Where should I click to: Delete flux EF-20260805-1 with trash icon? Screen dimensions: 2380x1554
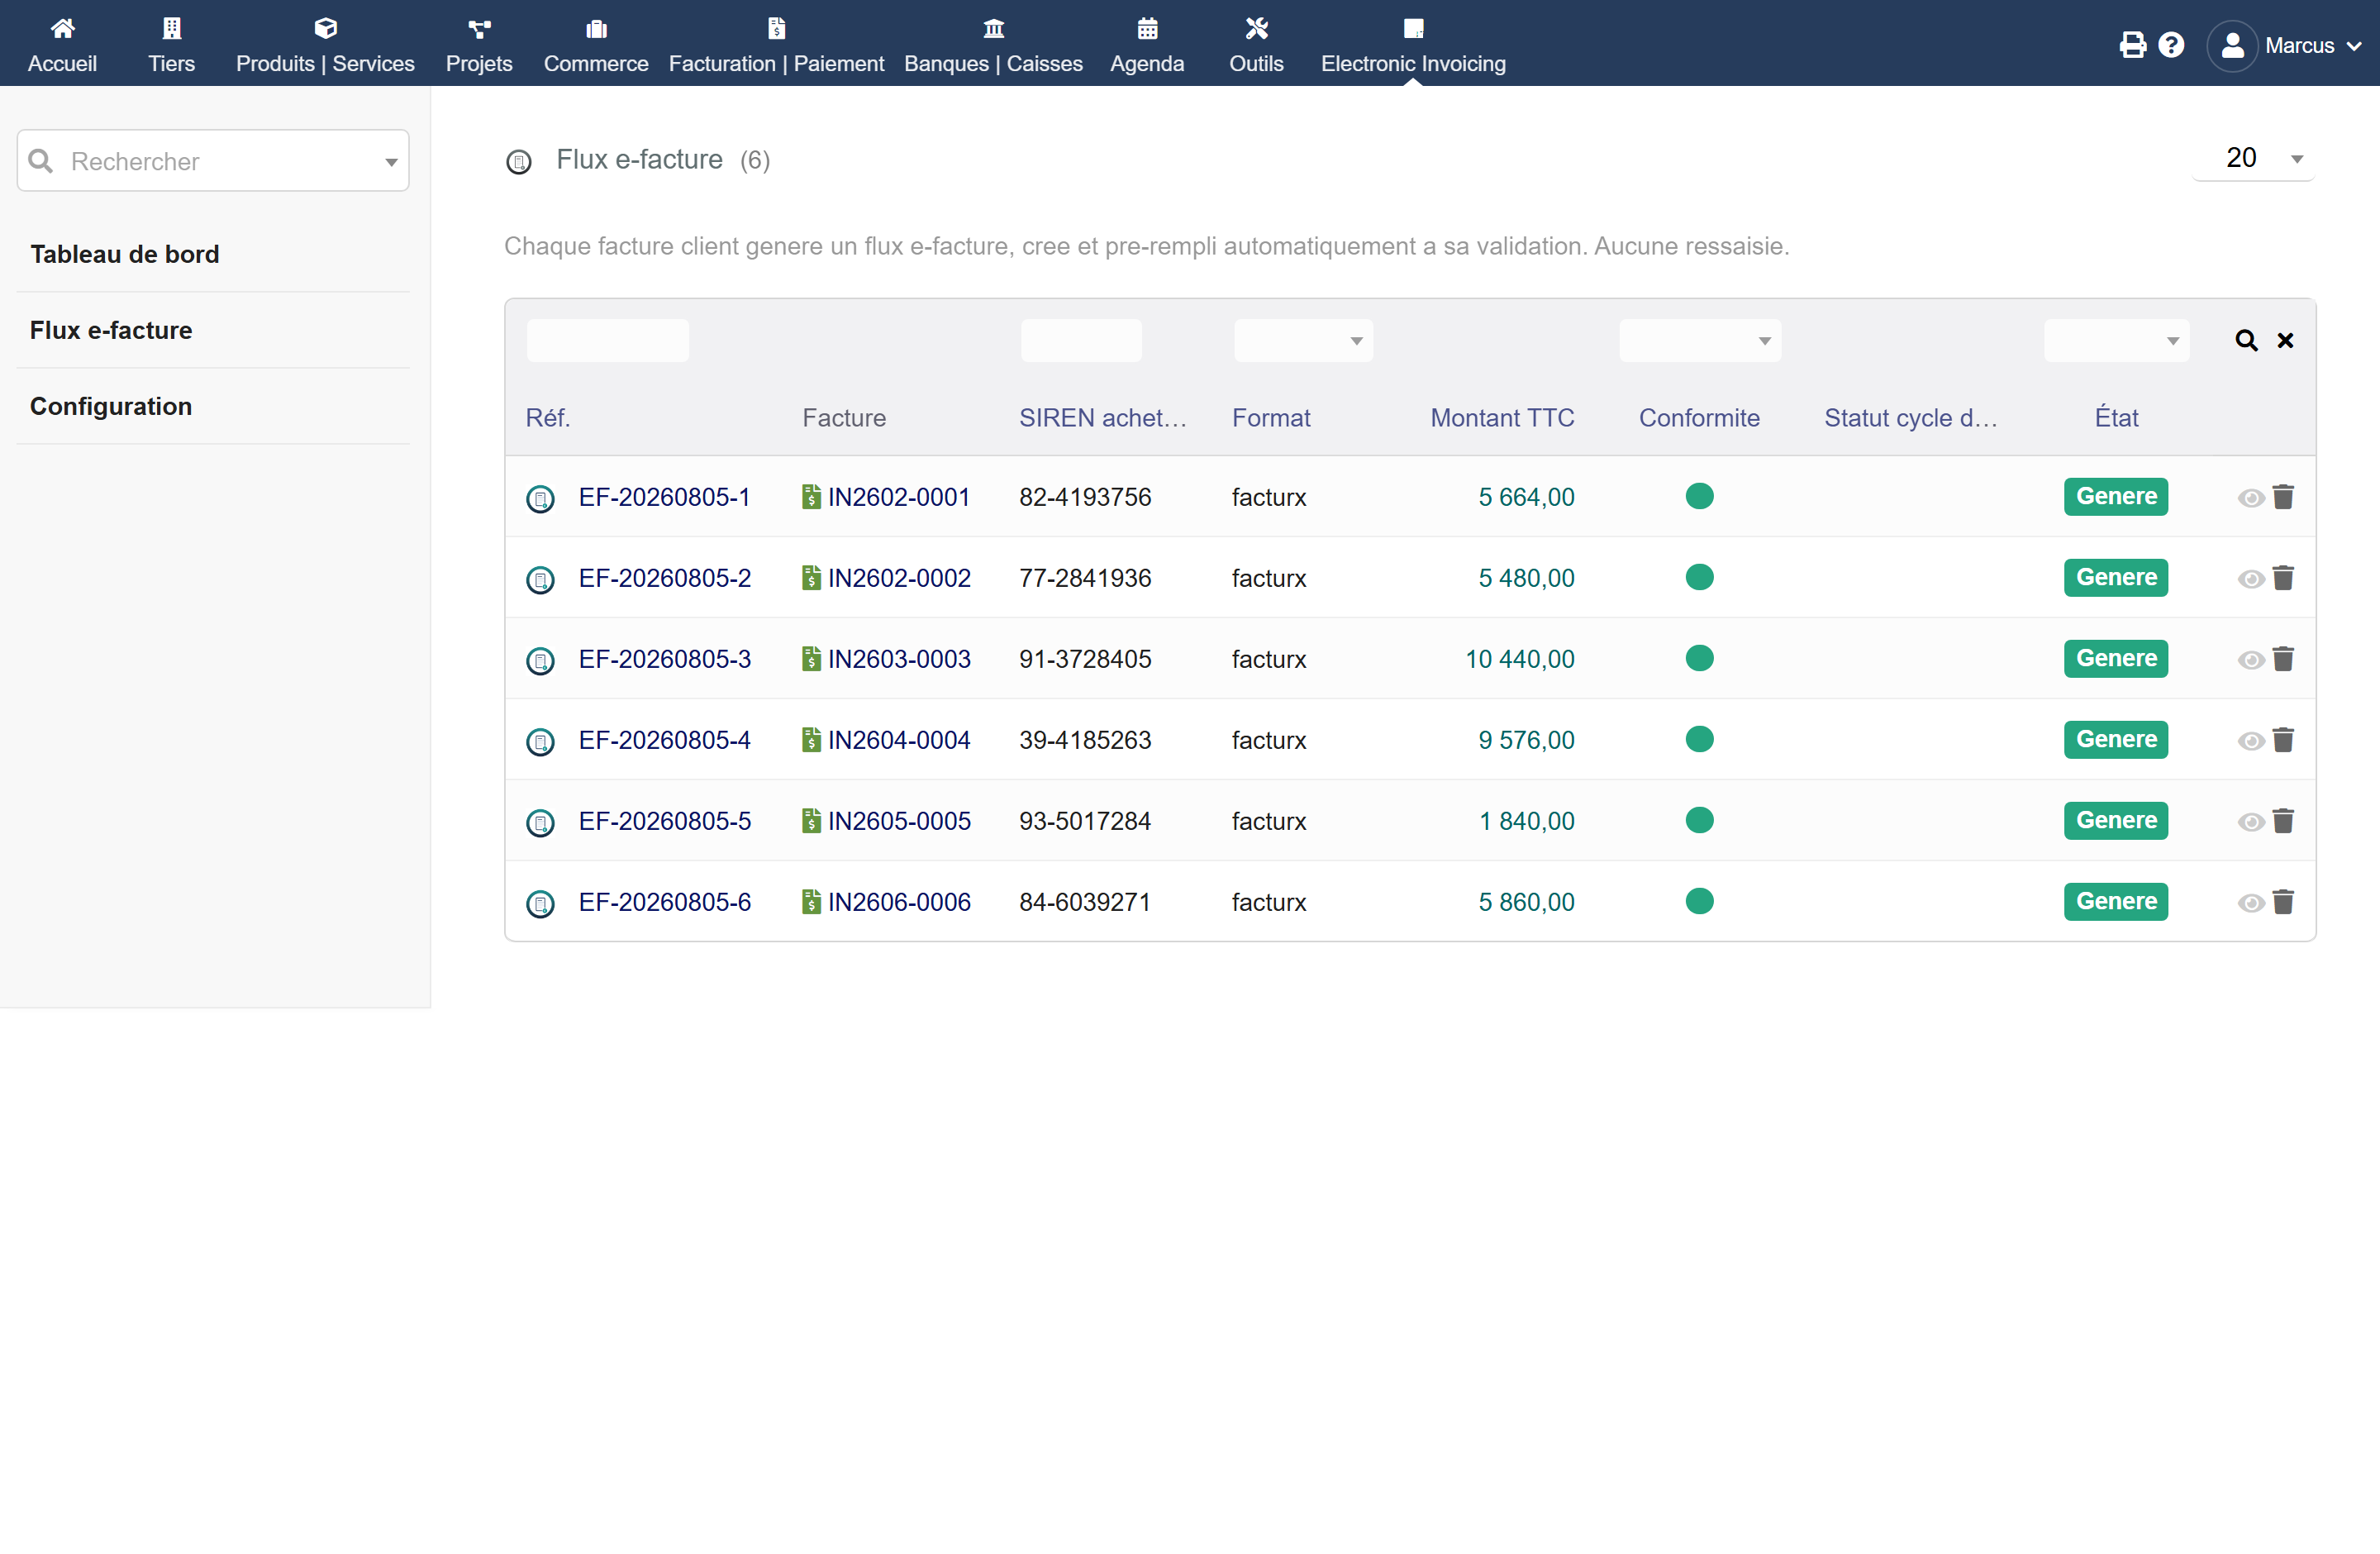click(2283, 497)
